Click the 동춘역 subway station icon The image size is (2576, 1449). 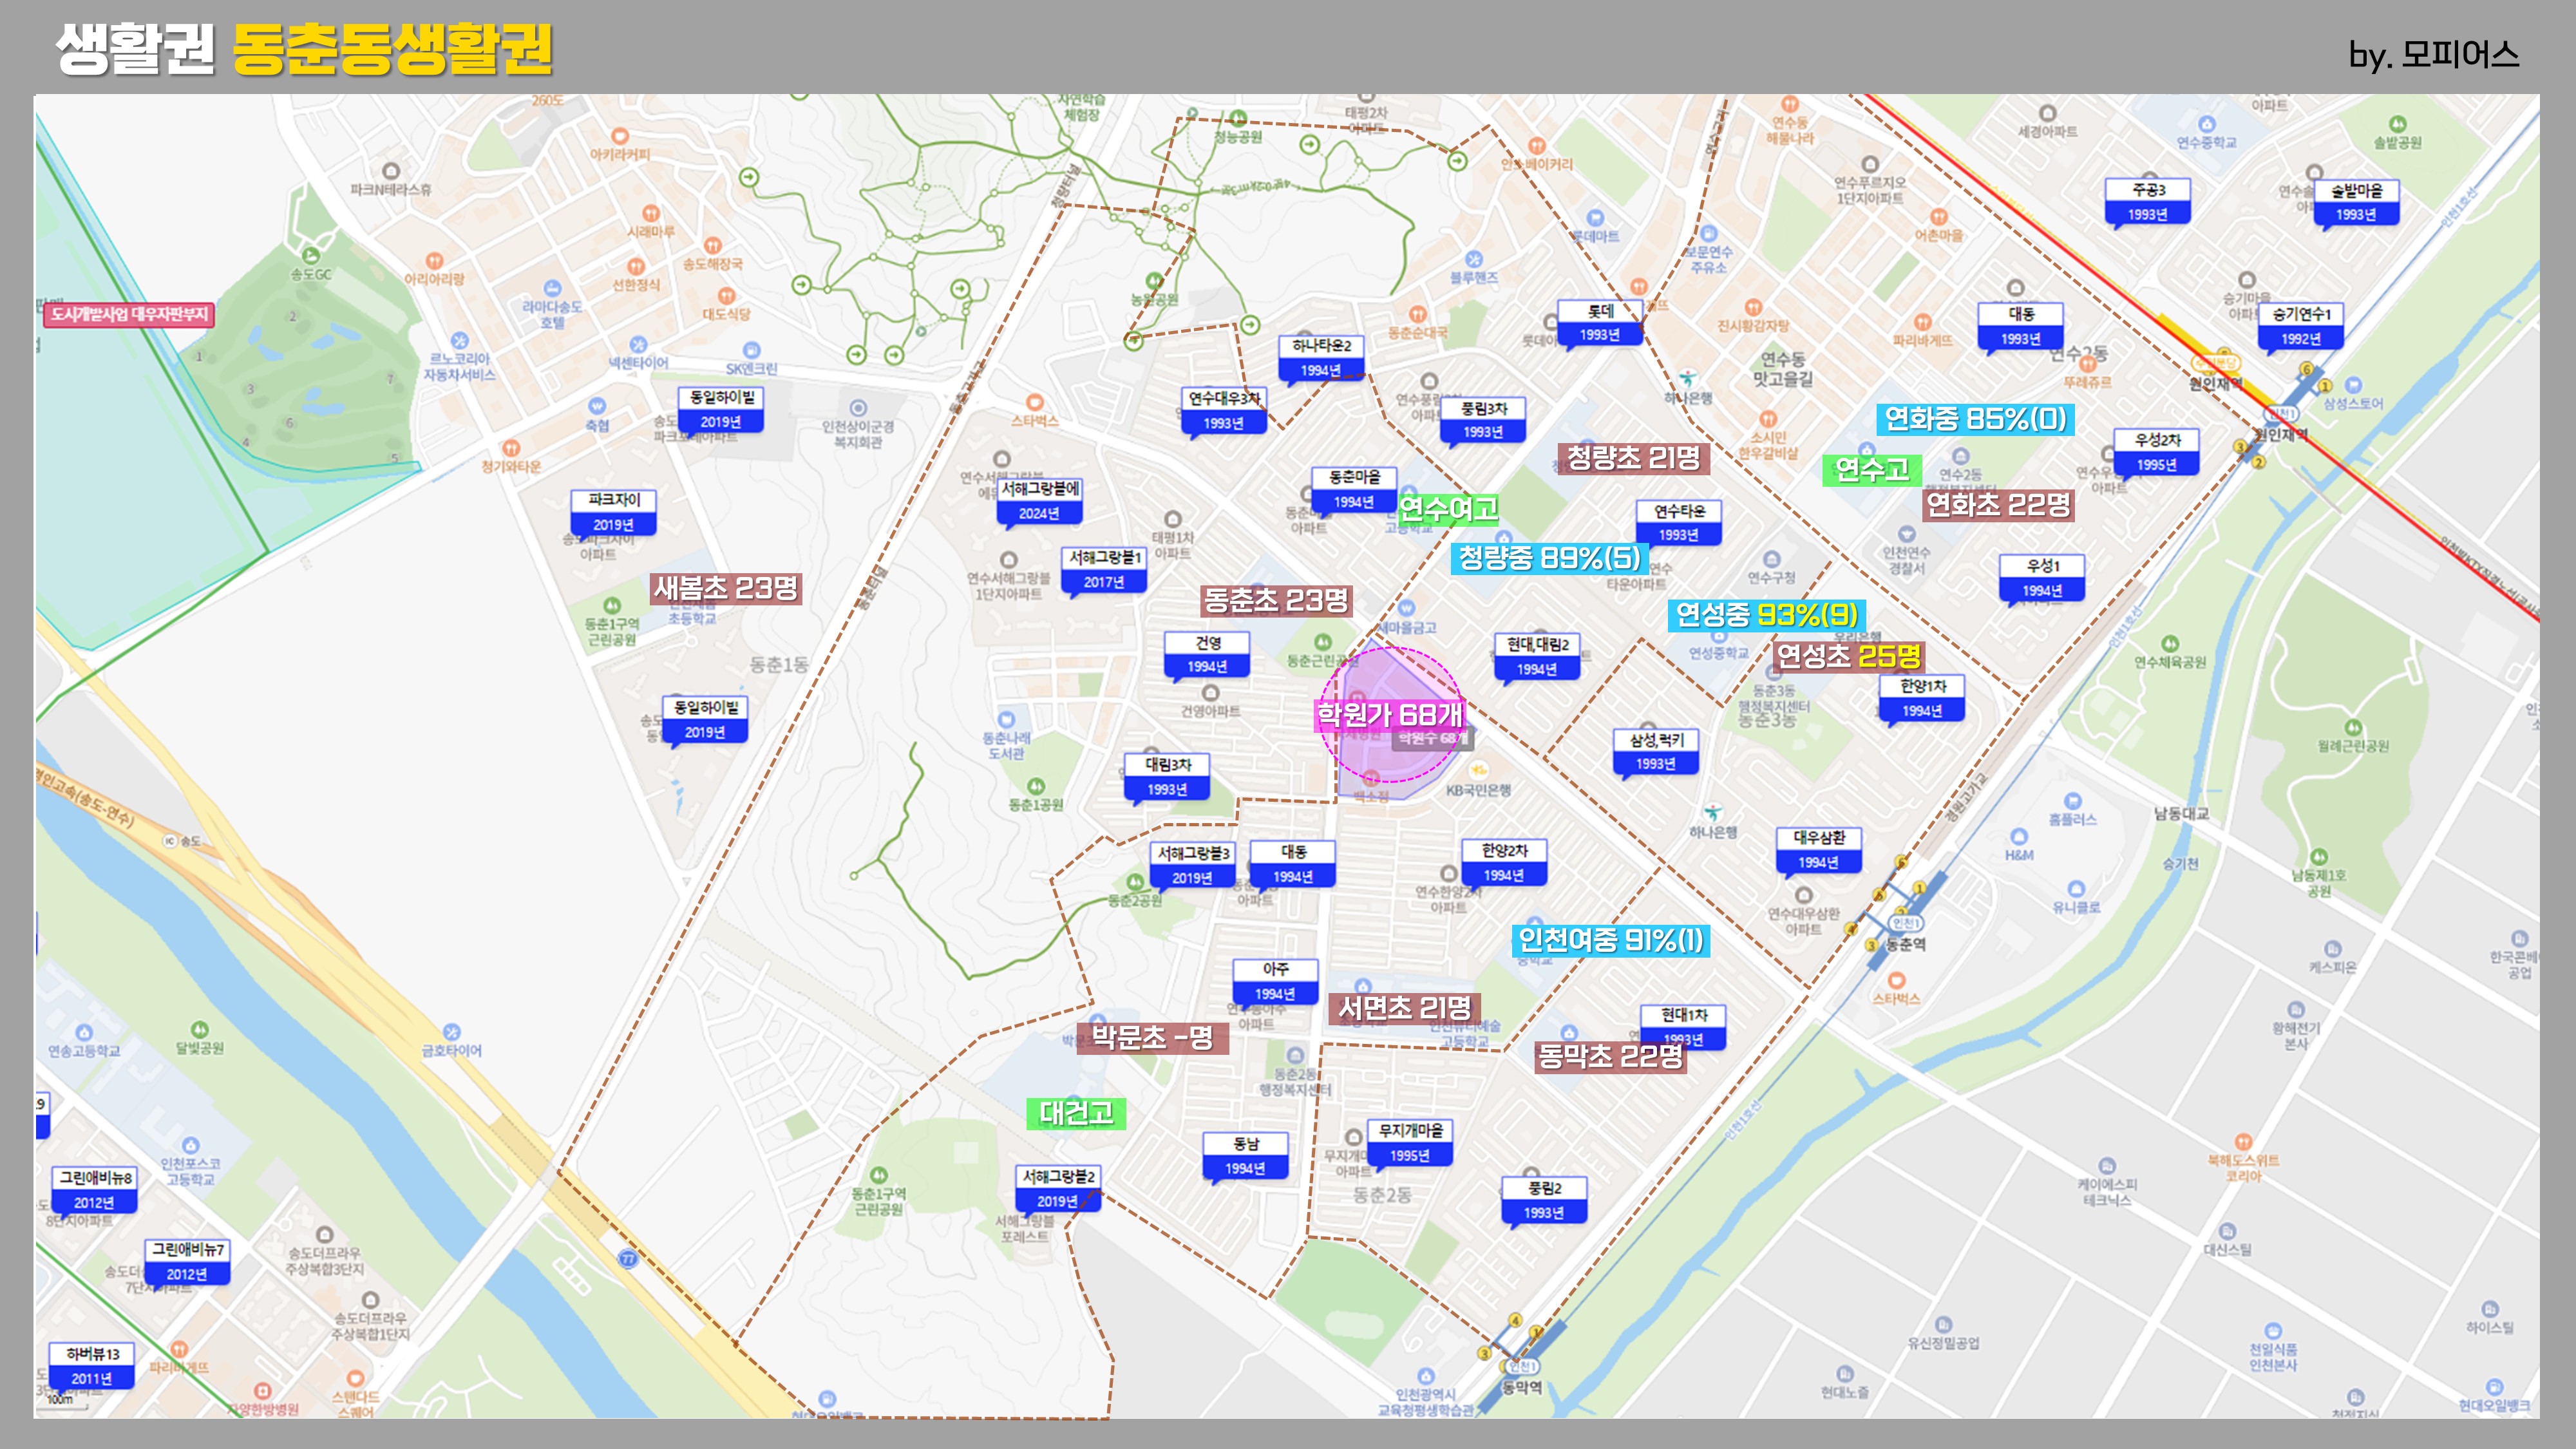1905,923
